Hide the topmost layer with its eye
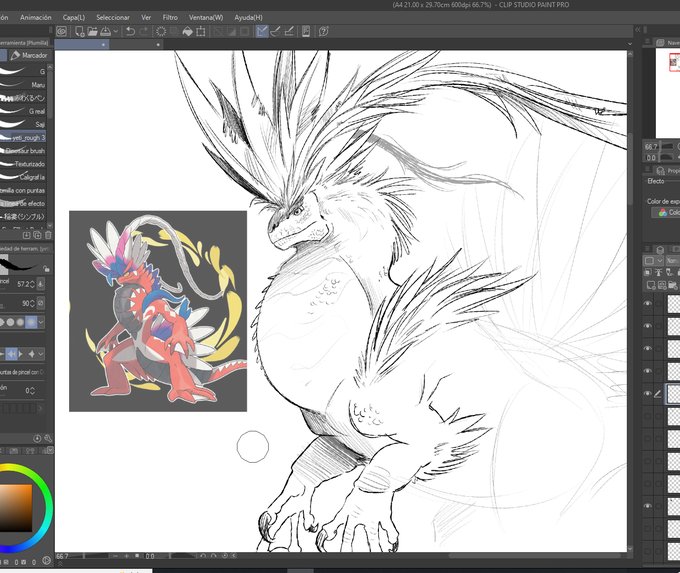 [648, 304]
